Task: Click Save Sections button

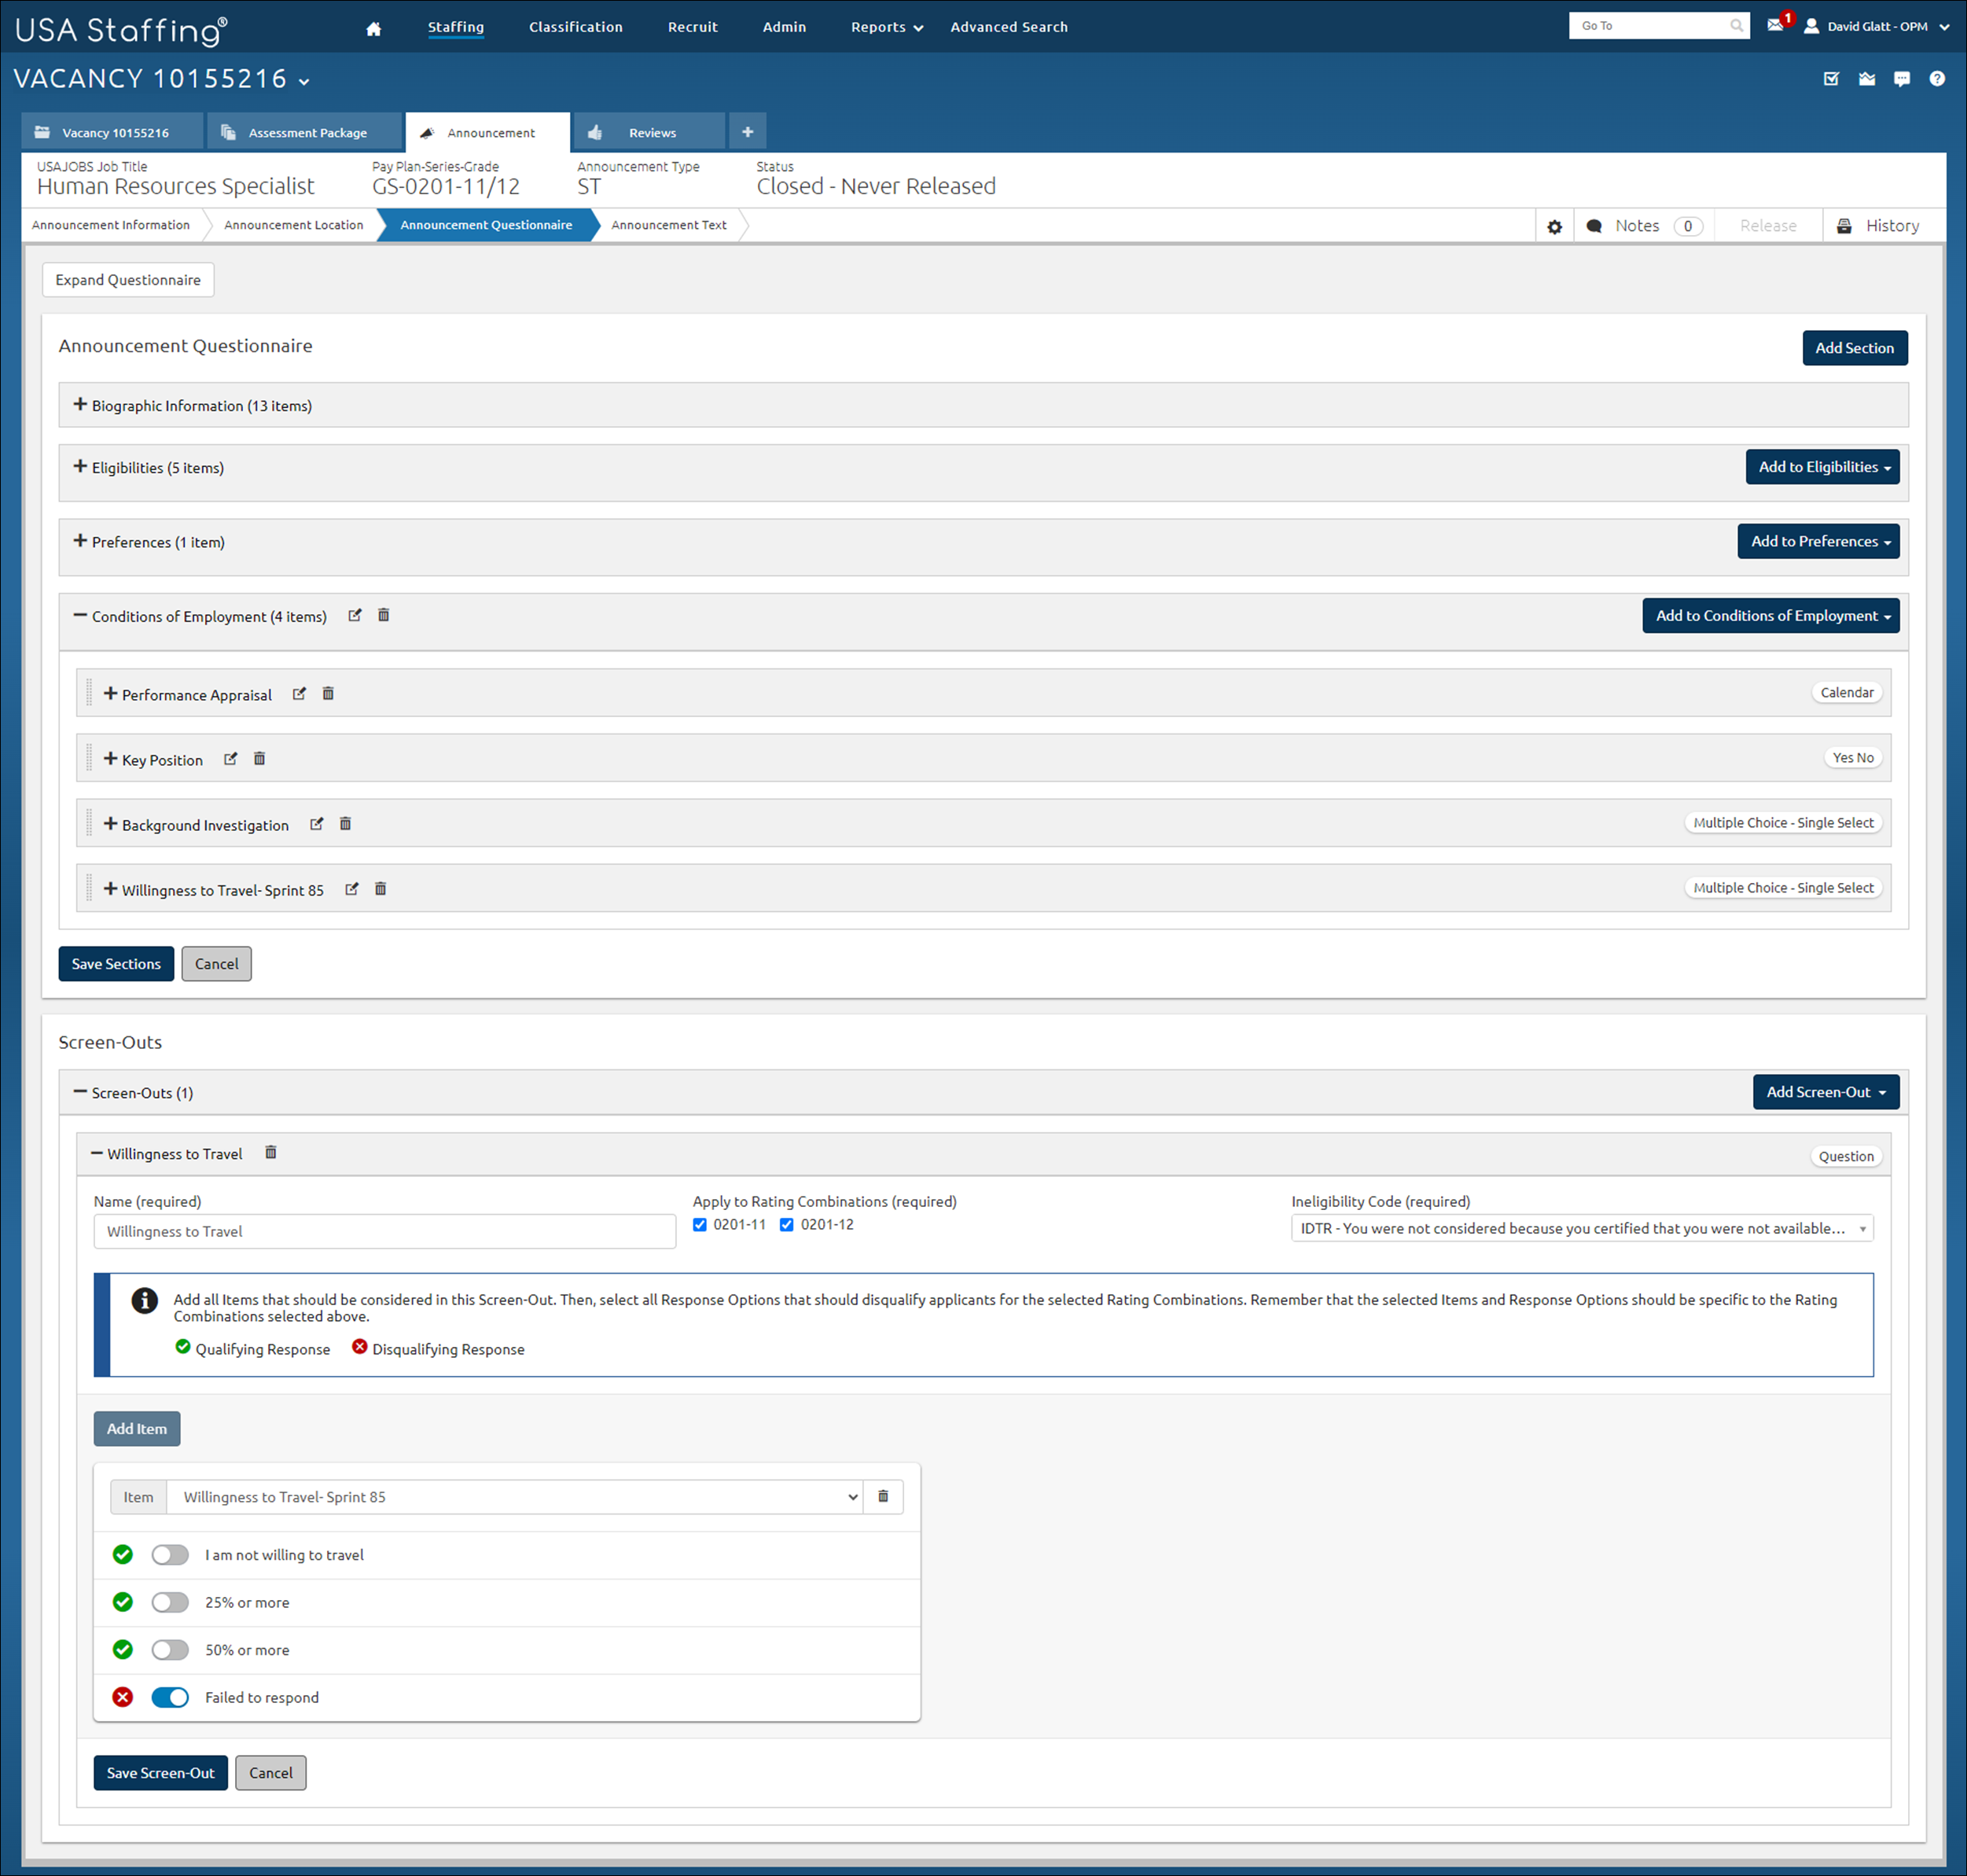Action: [116, 964]
